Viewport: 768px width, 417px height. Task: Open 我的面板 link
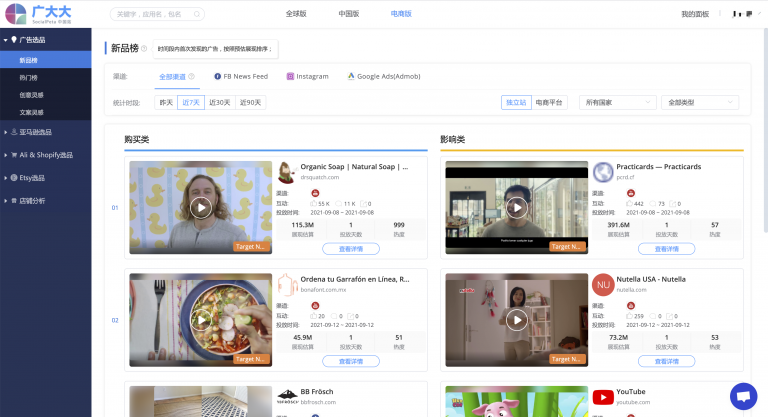point(695,14)
